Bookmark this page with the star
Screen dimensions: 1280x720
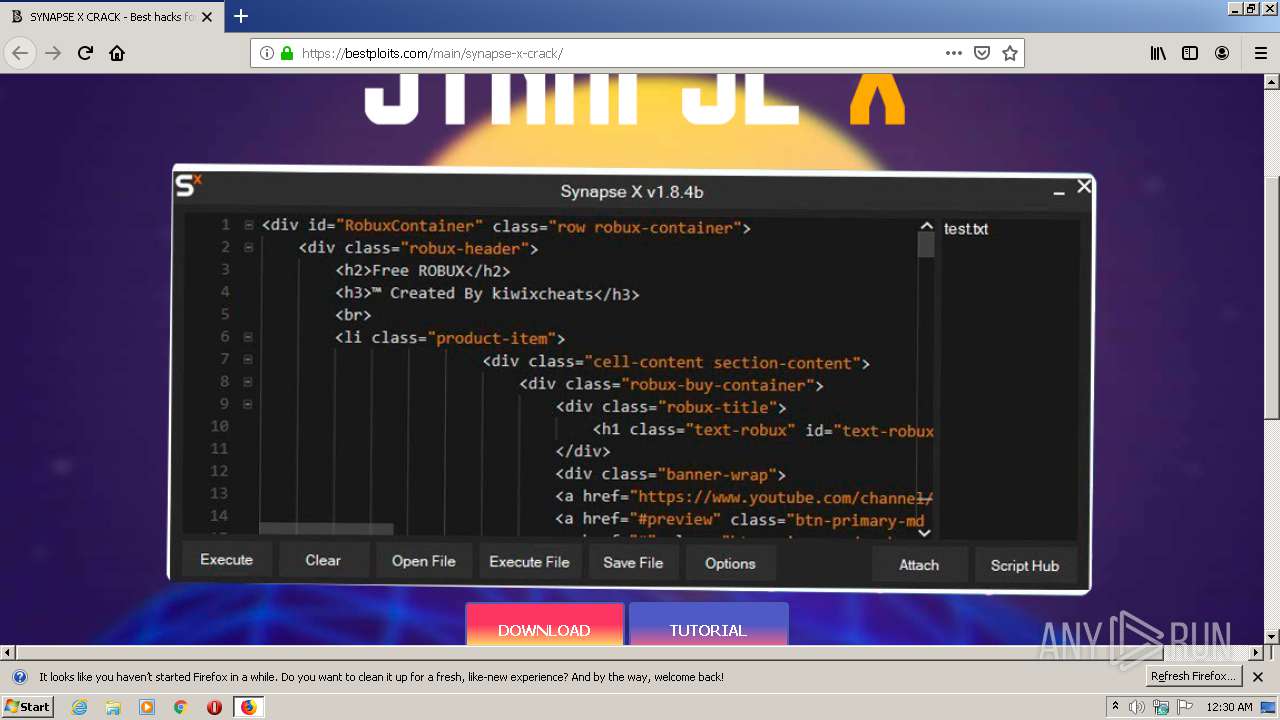(x=1010, y=53)
